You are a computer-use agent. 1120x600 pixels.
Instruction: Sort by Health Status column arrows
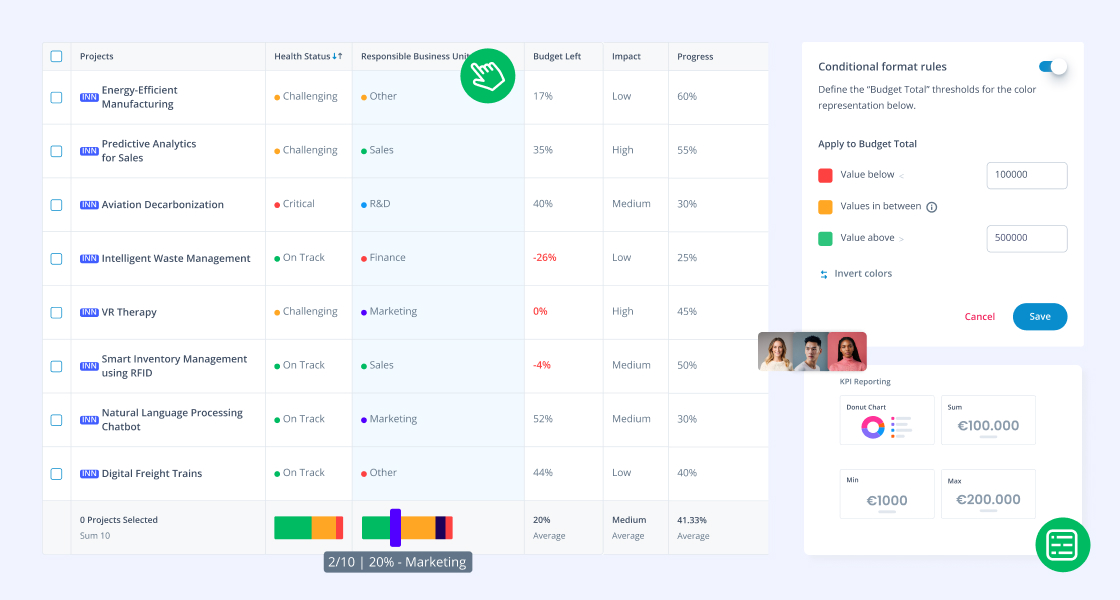click(337, 57)
